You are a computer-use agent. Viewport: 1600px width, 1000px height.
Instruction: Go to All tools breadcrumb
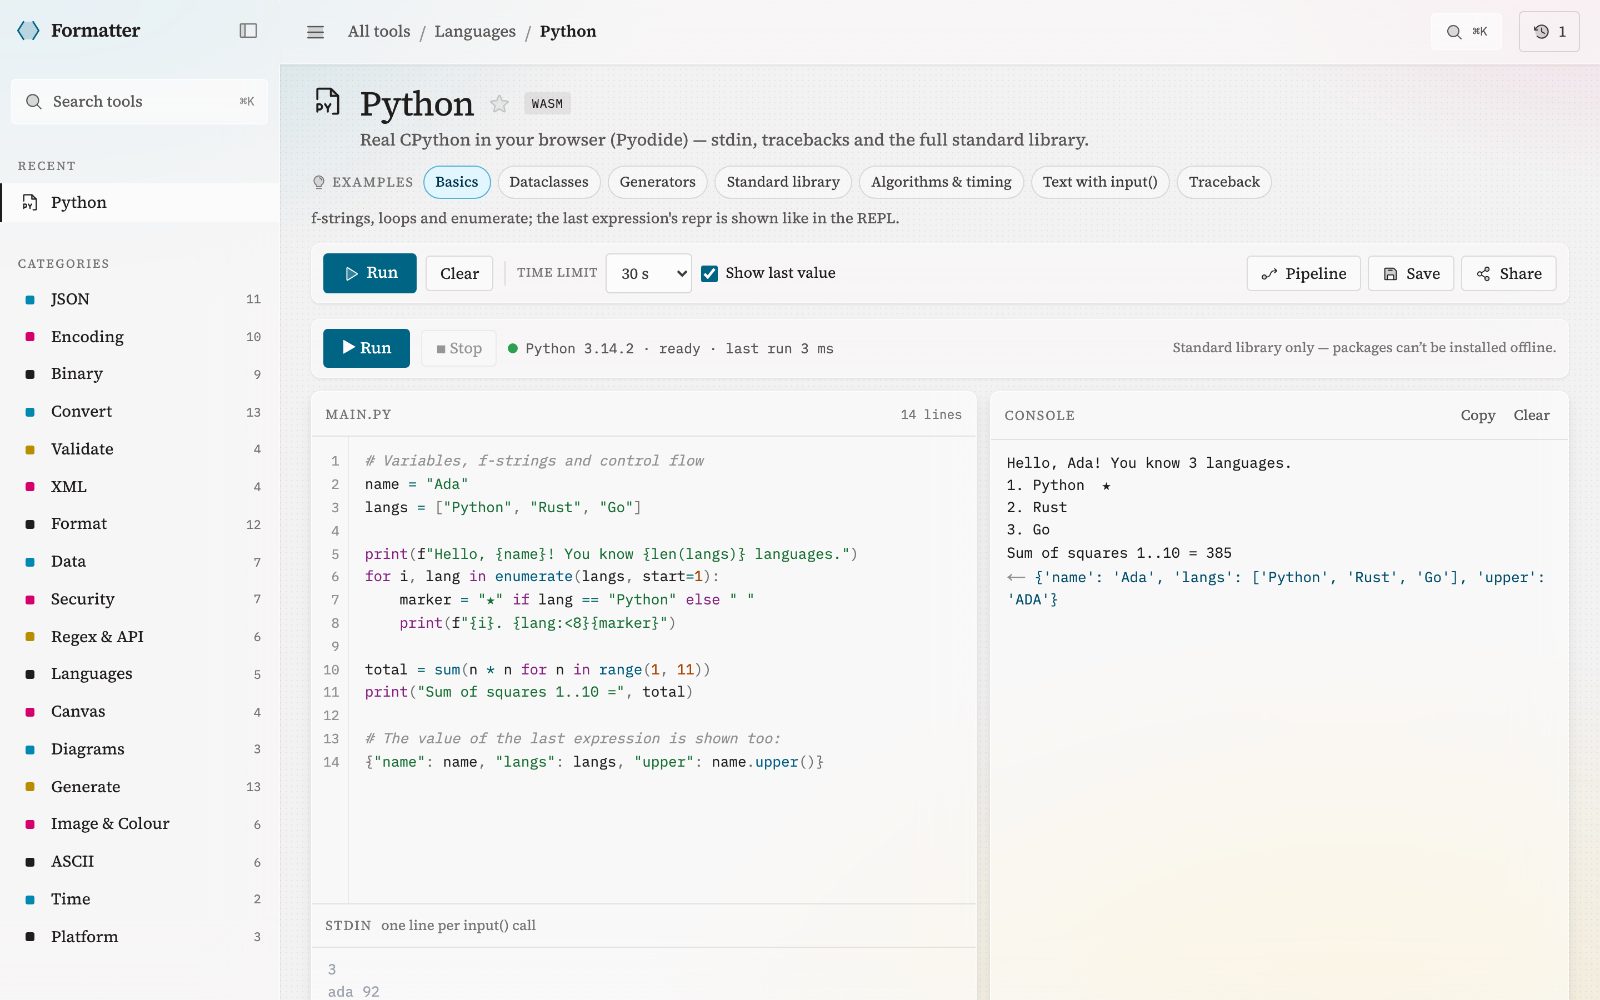coord(379,32)
